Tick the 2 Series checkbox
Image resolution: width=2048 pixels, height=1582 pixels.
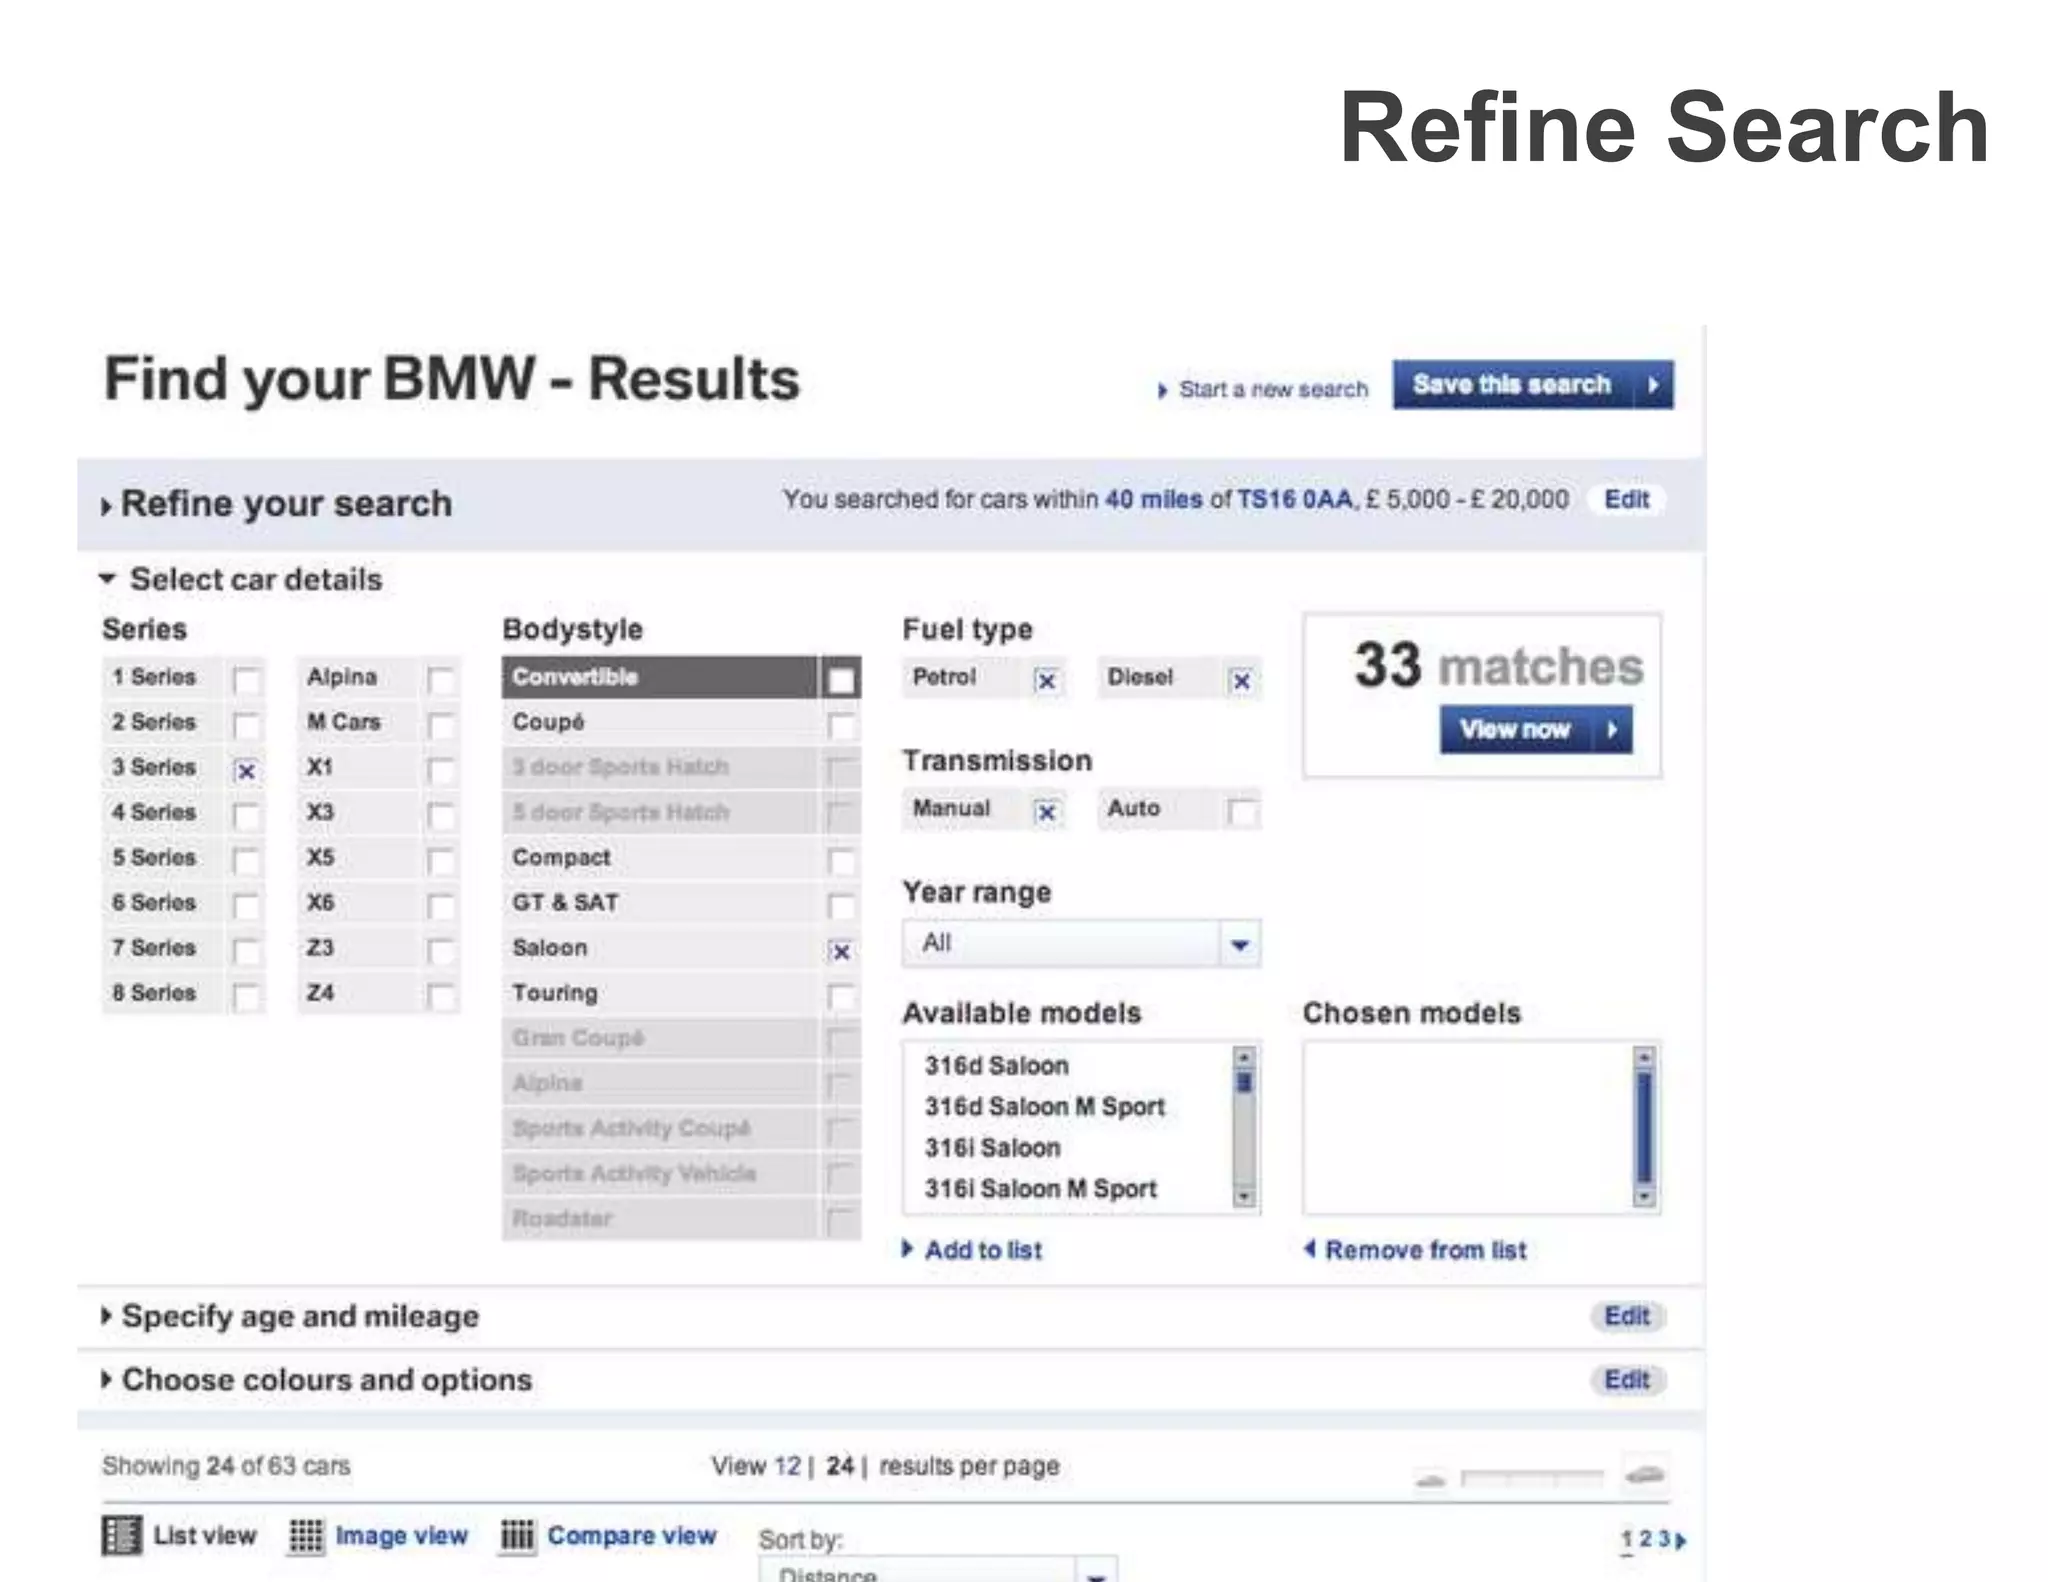coord(246,726)
